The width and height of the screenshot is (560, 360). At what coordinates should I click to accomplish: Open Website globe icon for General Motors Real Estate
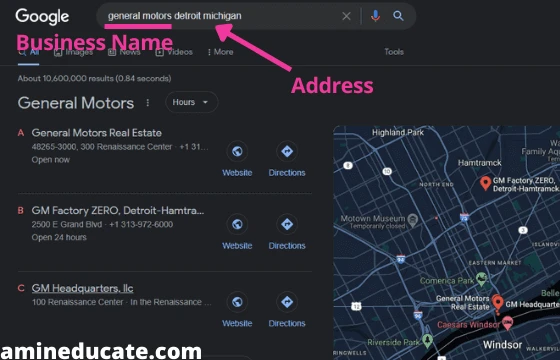pos(237,151)
